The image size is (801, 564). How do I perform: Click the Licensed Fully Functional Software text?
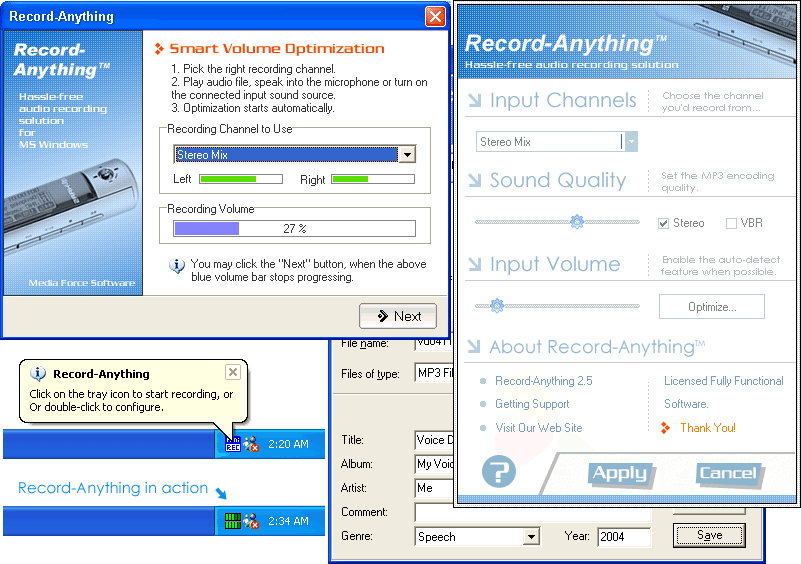pos(723,392)
